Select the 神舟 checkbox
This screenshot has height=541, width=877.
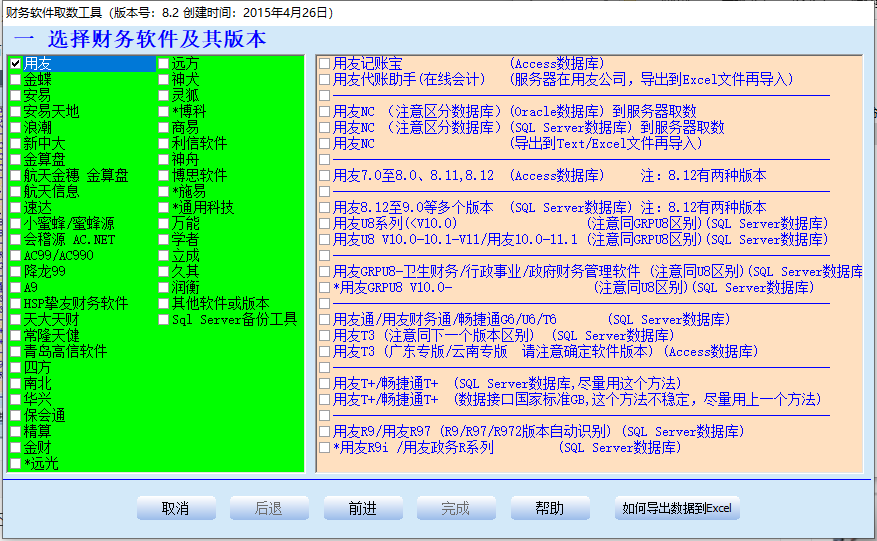pyautogui.click(x=163, y=159)
